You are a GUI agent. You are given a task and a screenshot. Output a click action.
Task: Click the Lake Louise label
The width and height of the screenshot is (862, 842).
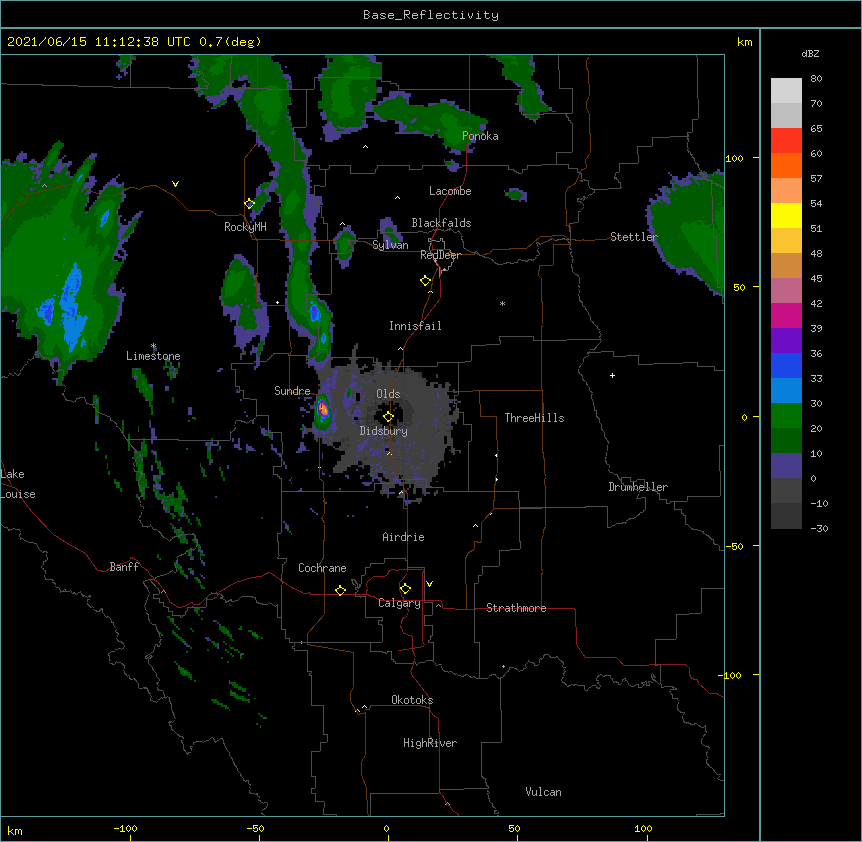(x=17, y=484)
